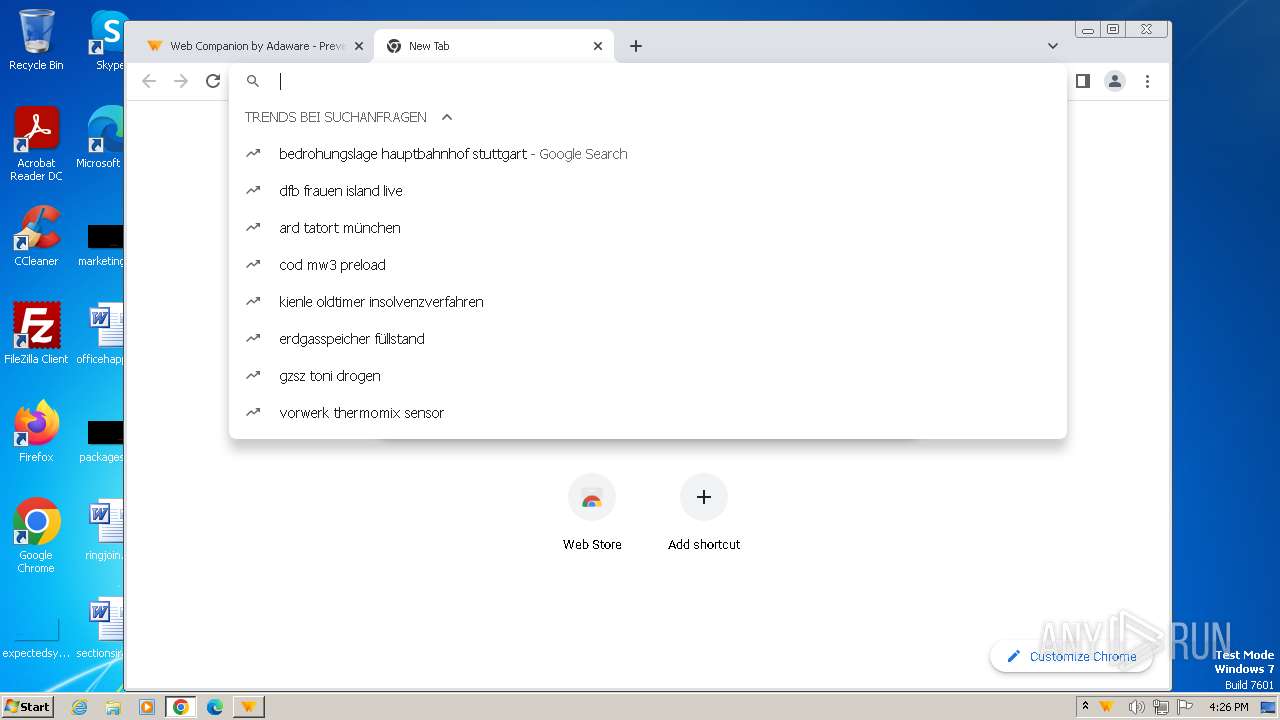Select suggestion cod mw3 preload
This screenshot has width=1280, height=720.
pos(648,265)
